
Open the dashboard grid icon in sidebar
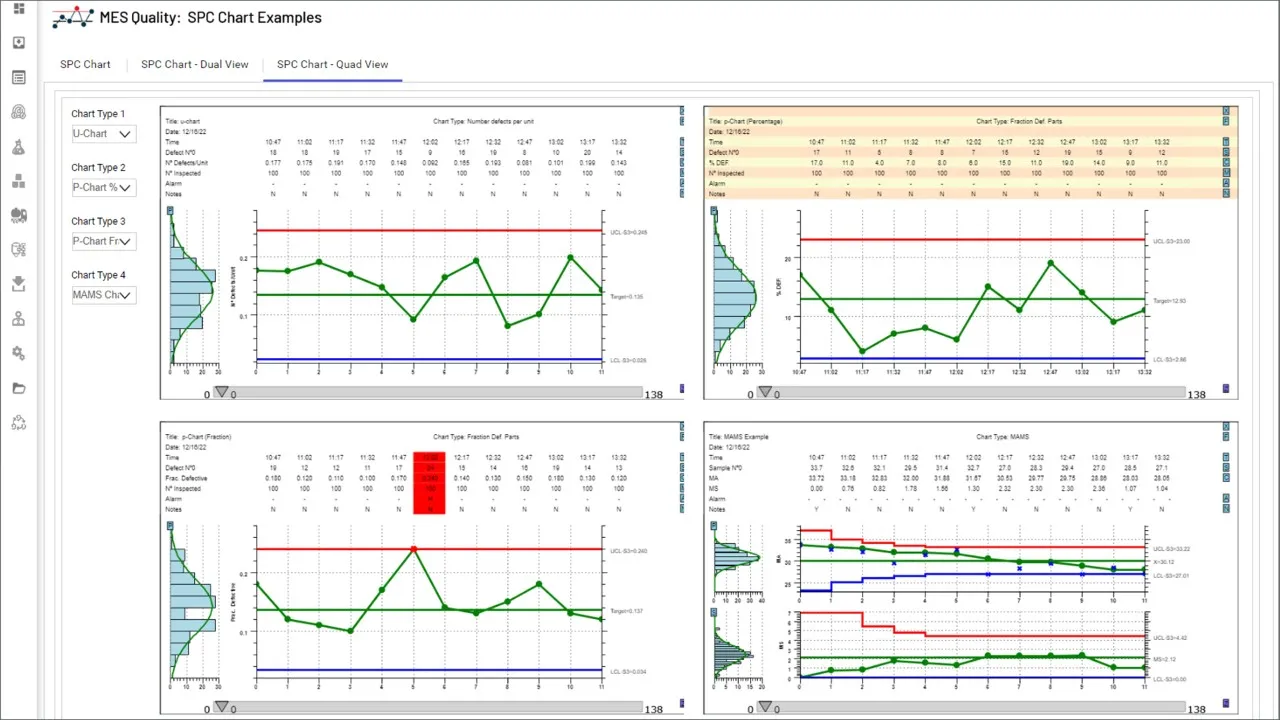coord(19,9)
